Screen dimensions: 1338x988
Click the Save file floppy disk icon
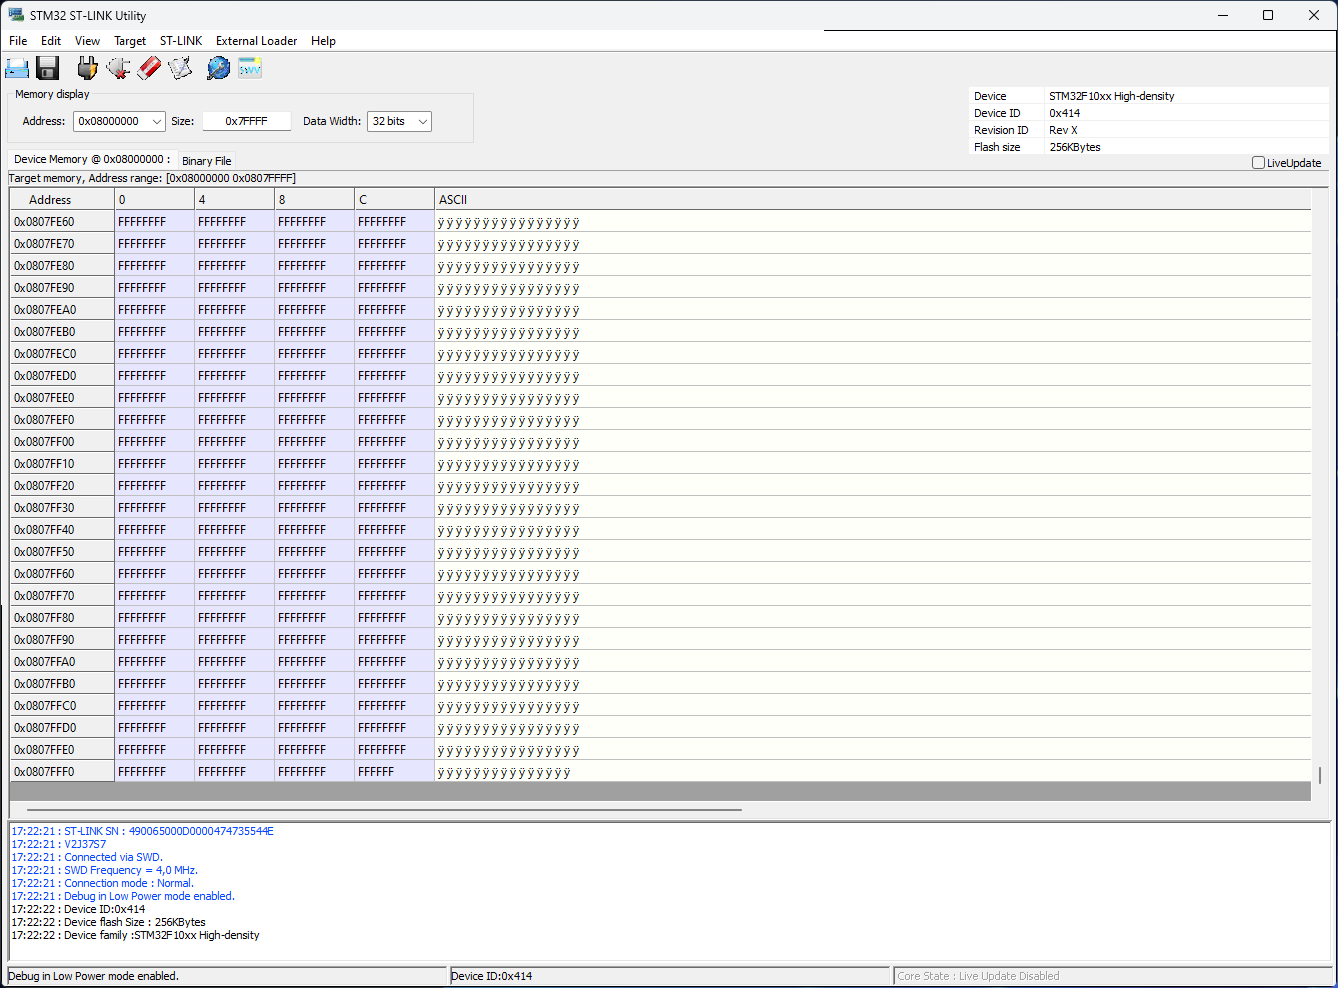pos(48,68)
